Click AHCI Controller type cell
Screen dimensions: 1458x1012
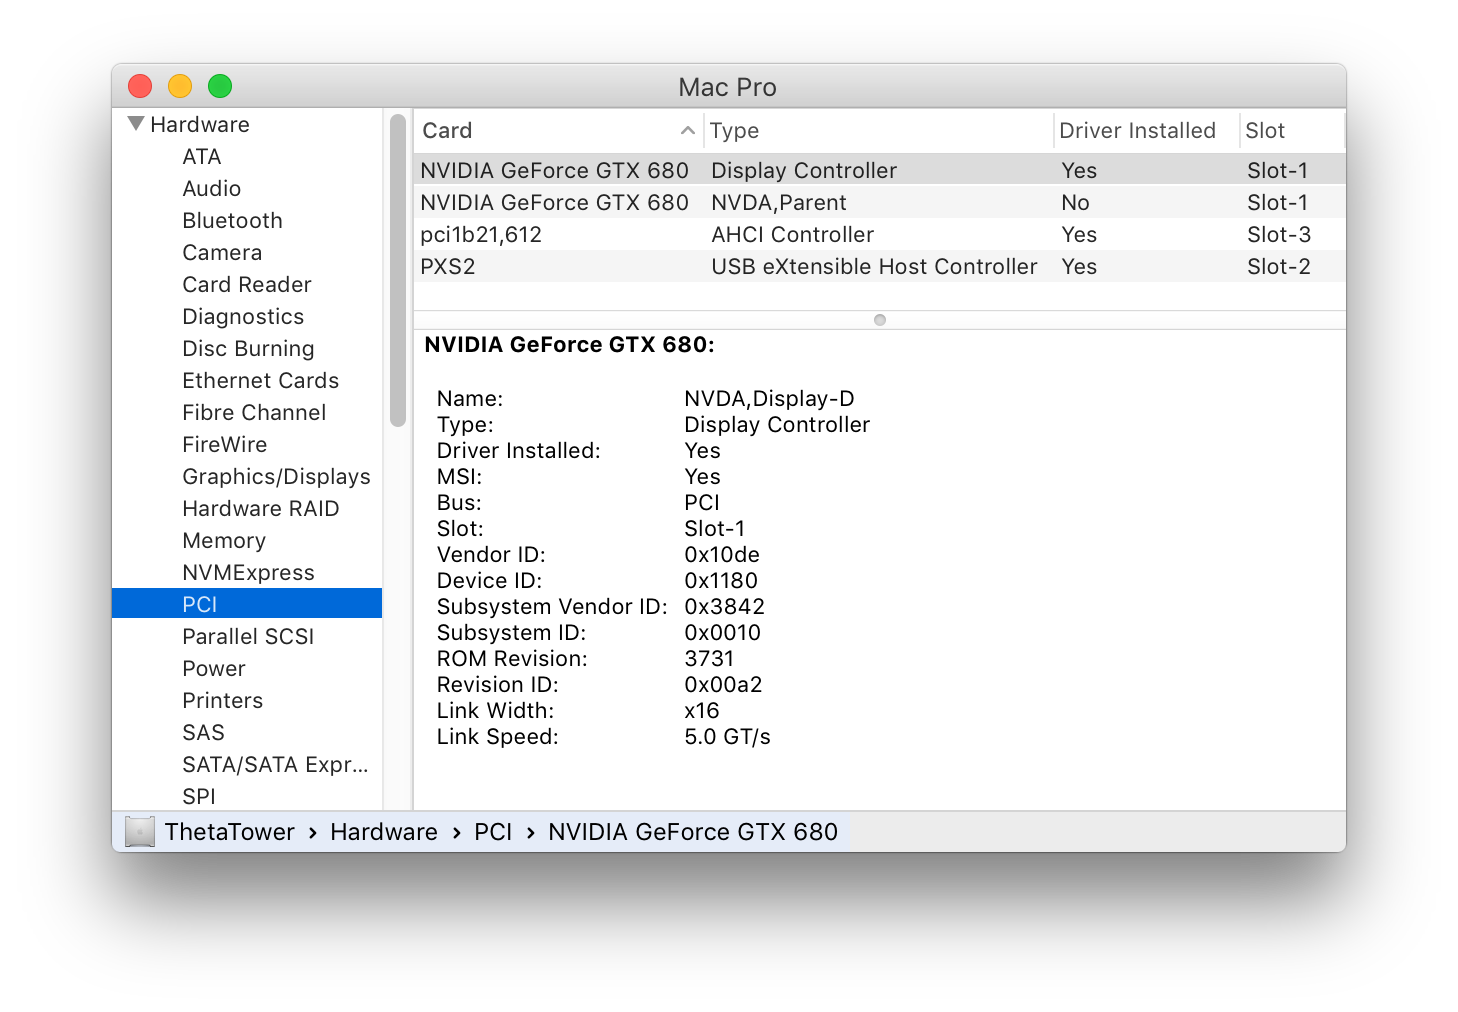(793, 234)
